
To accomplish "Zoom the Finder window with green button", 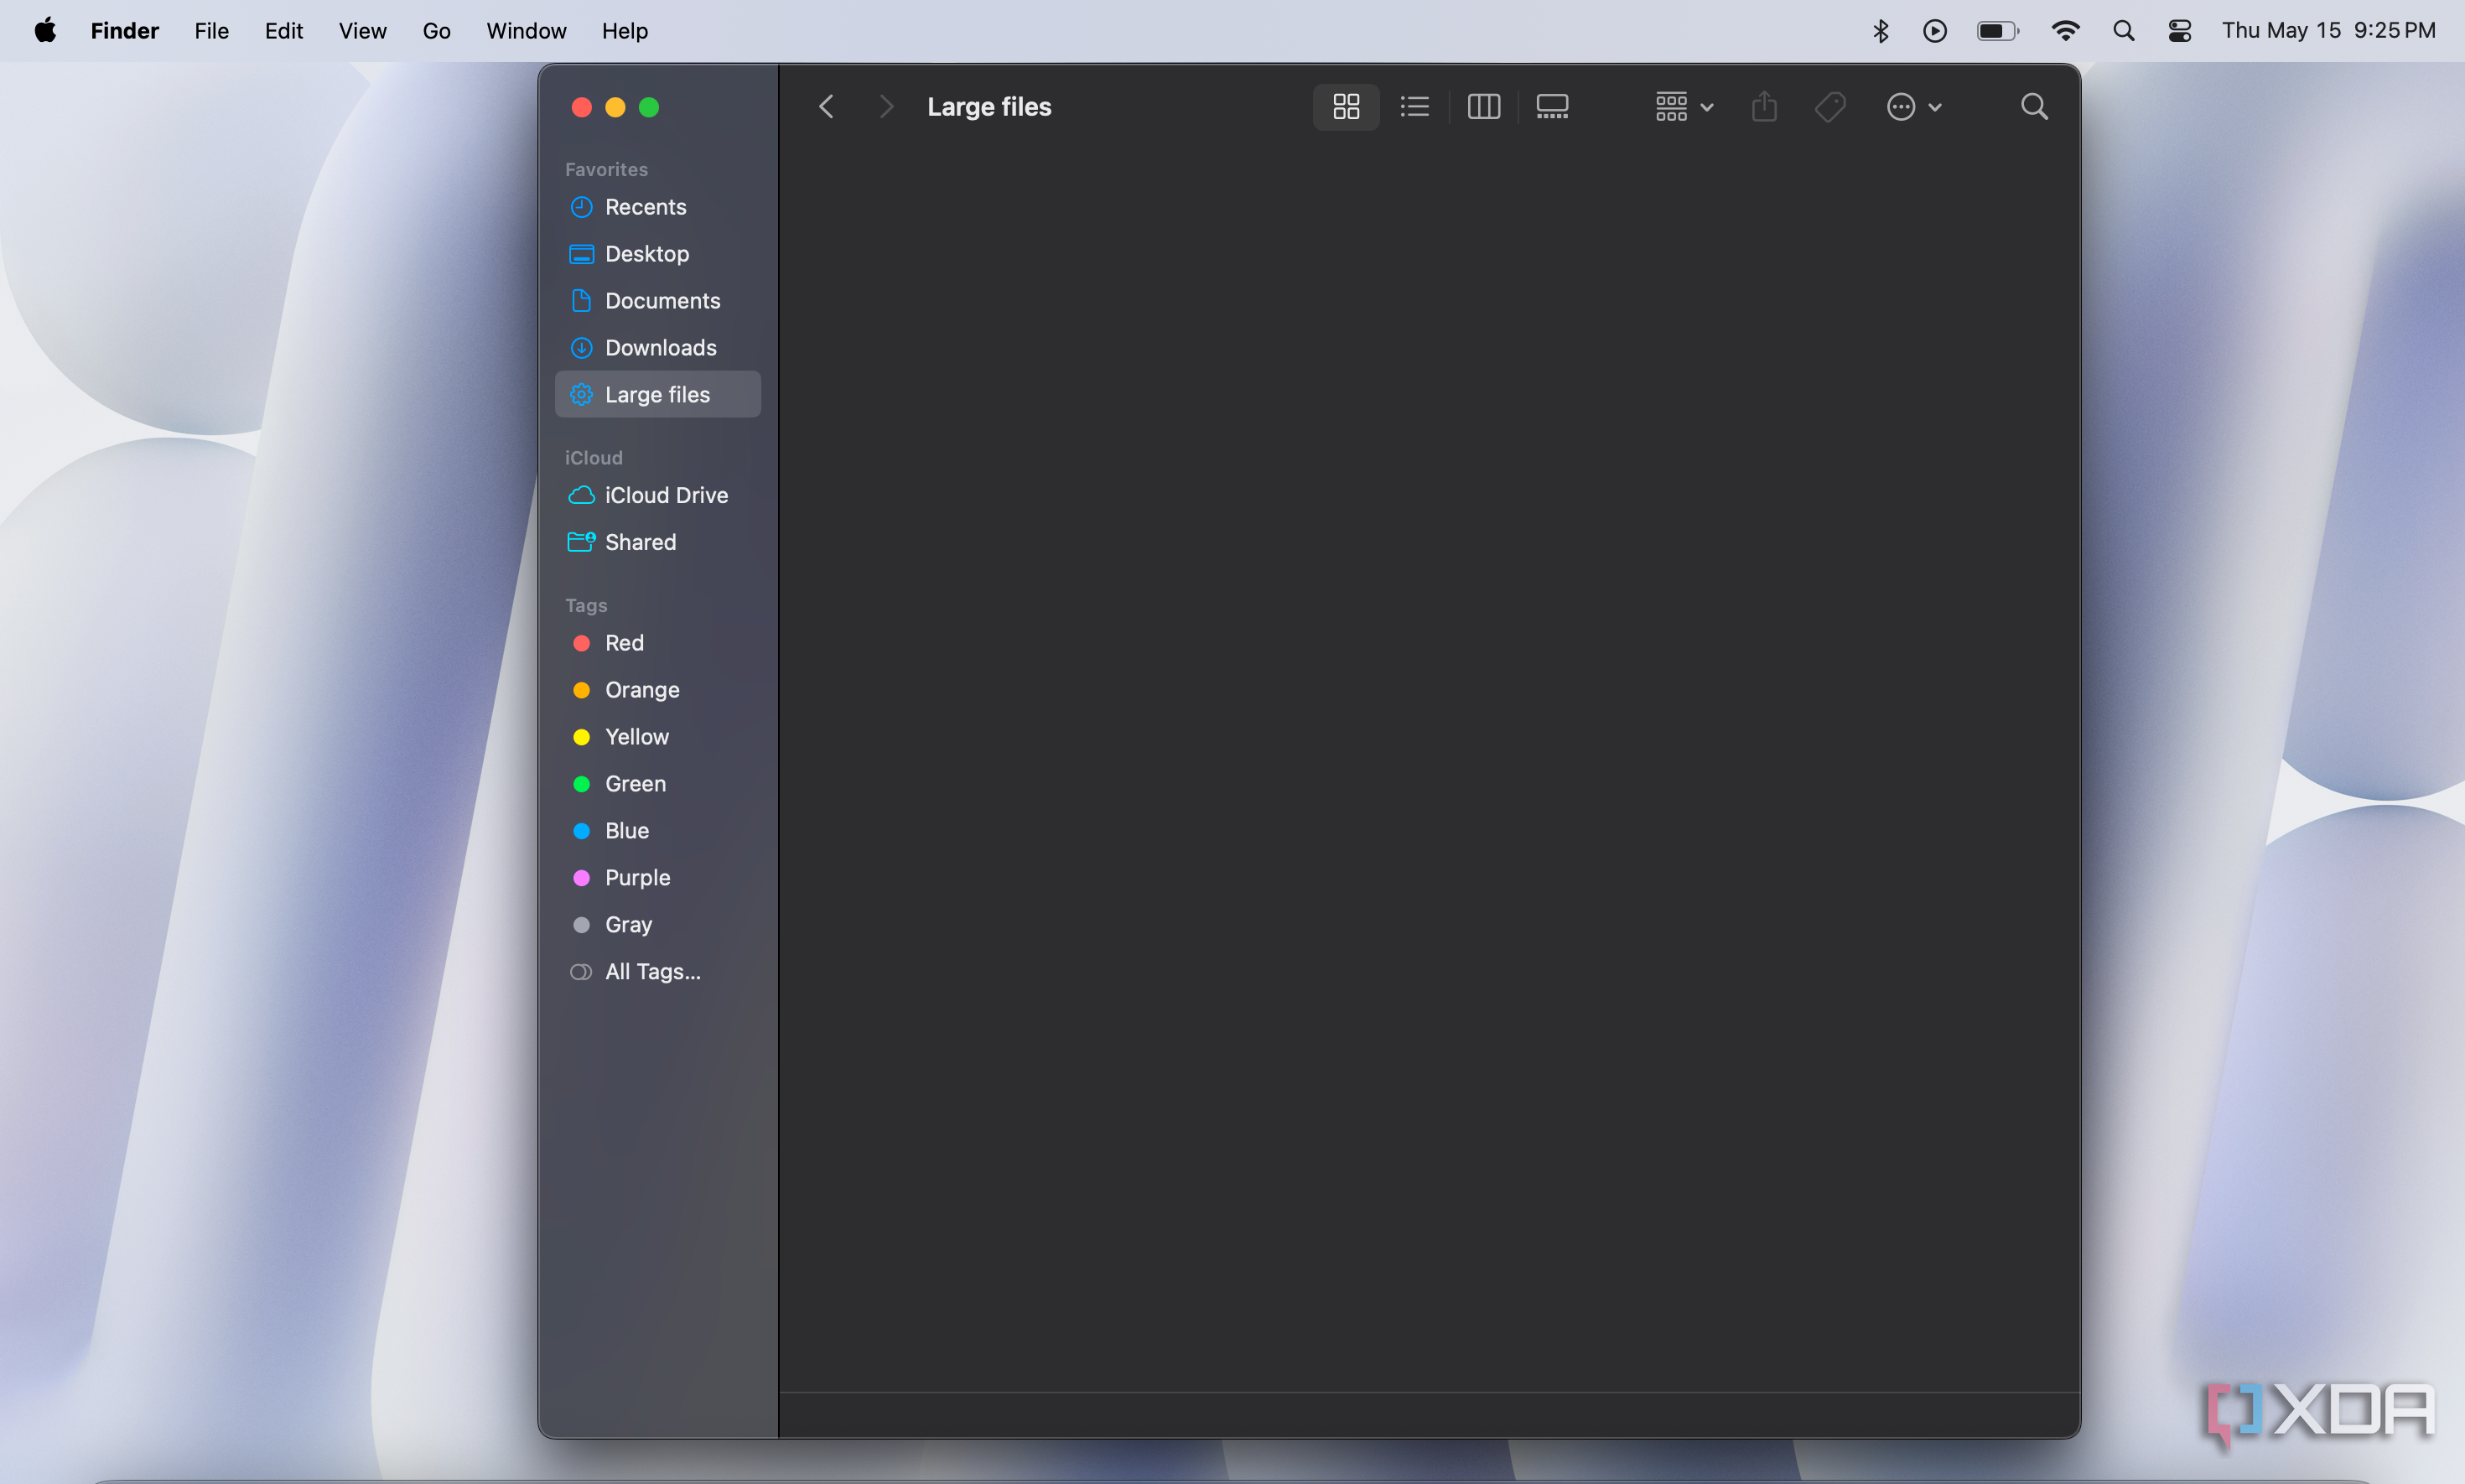I will [x=649, y=107].
